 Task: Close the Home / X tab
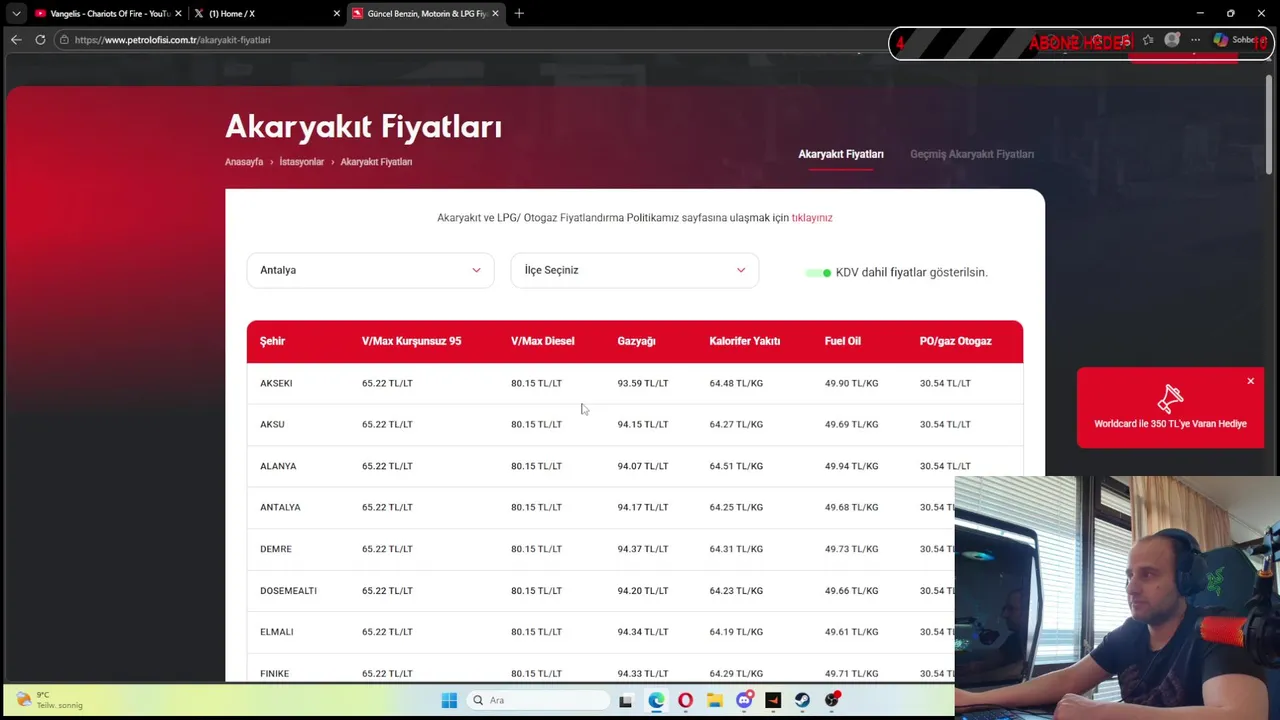point(336,13)
